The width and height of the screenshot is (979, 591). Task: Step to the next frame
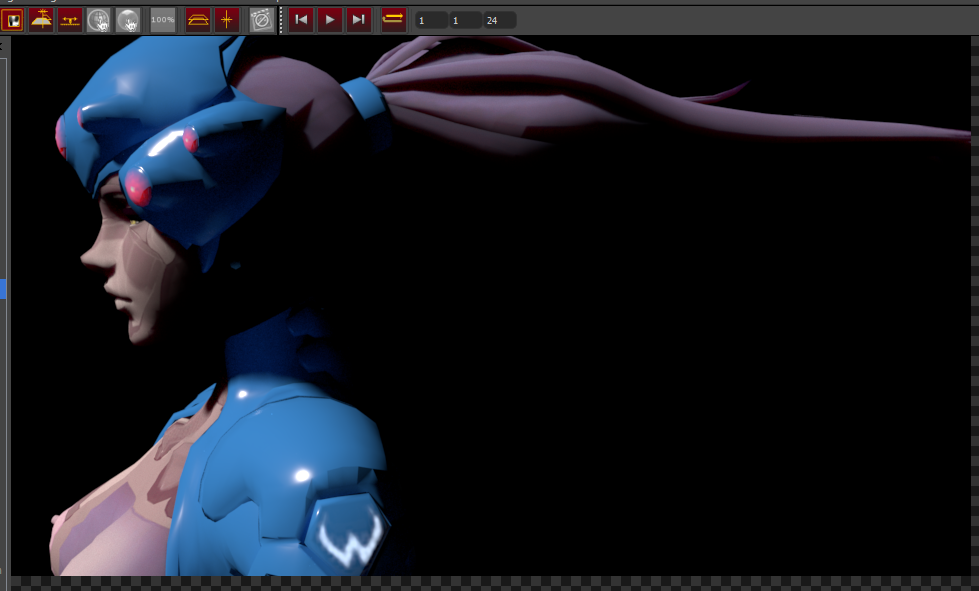[x=359, y=19]
